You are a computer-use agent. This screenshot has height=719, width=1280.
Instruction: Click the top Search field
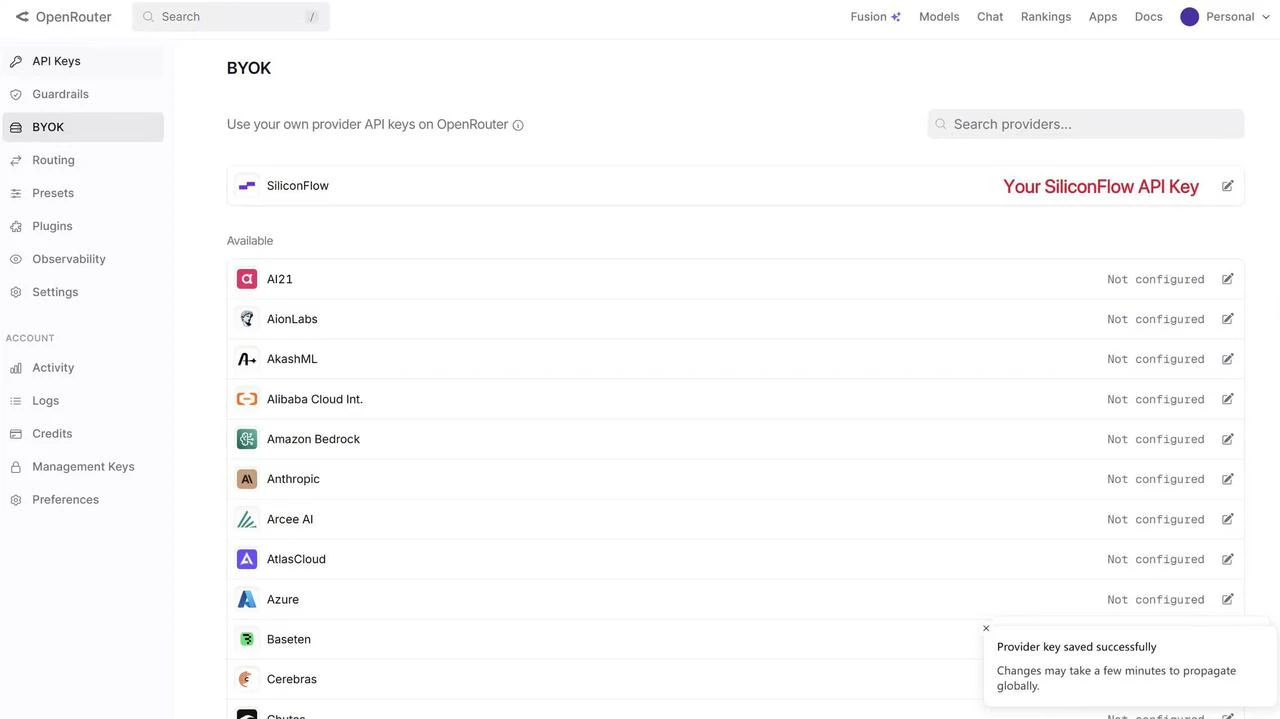click(231, 17)
